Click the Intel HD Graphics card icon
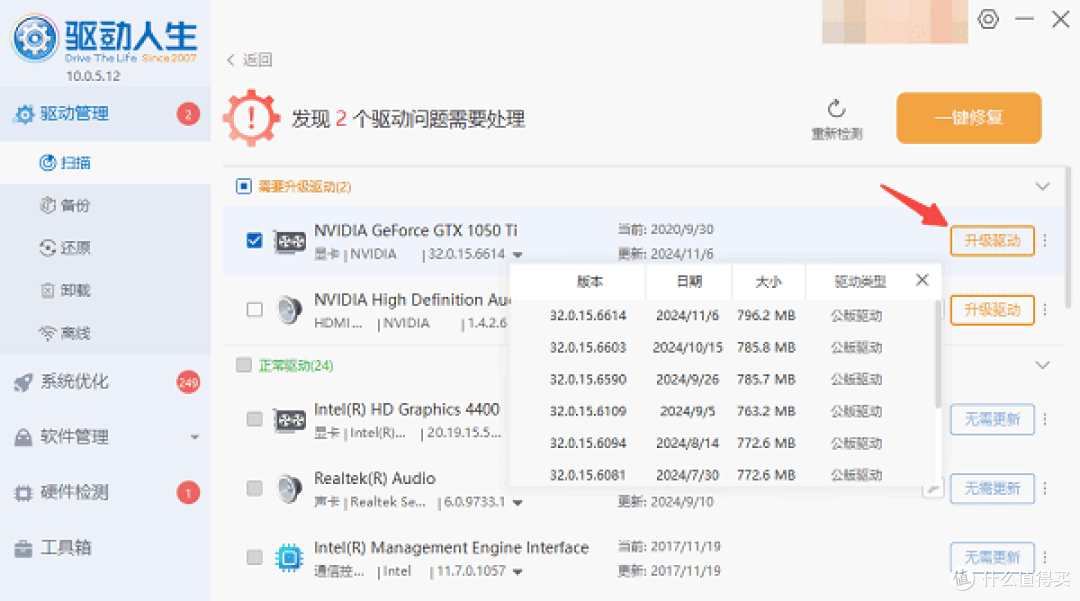Screen dimensions: 1080x601 [x=290, y=420]
